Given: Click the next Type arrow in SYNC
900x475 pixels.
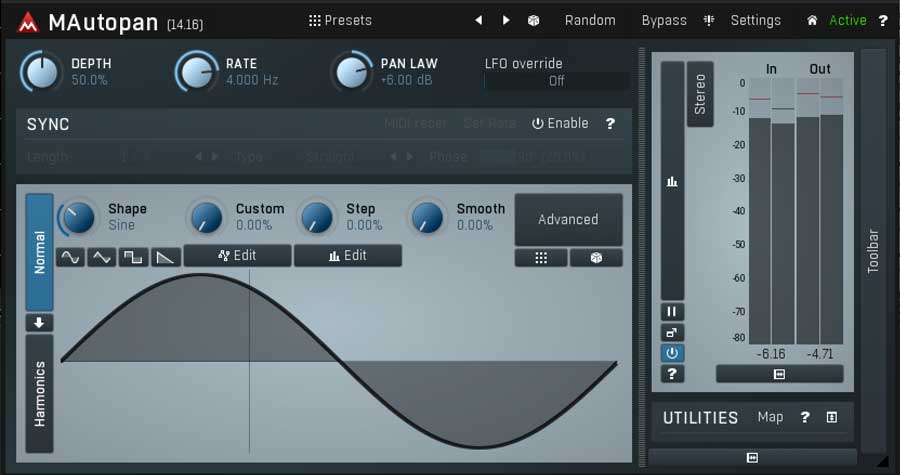Looking at the screenshot, I should click(x=410, y=157).
